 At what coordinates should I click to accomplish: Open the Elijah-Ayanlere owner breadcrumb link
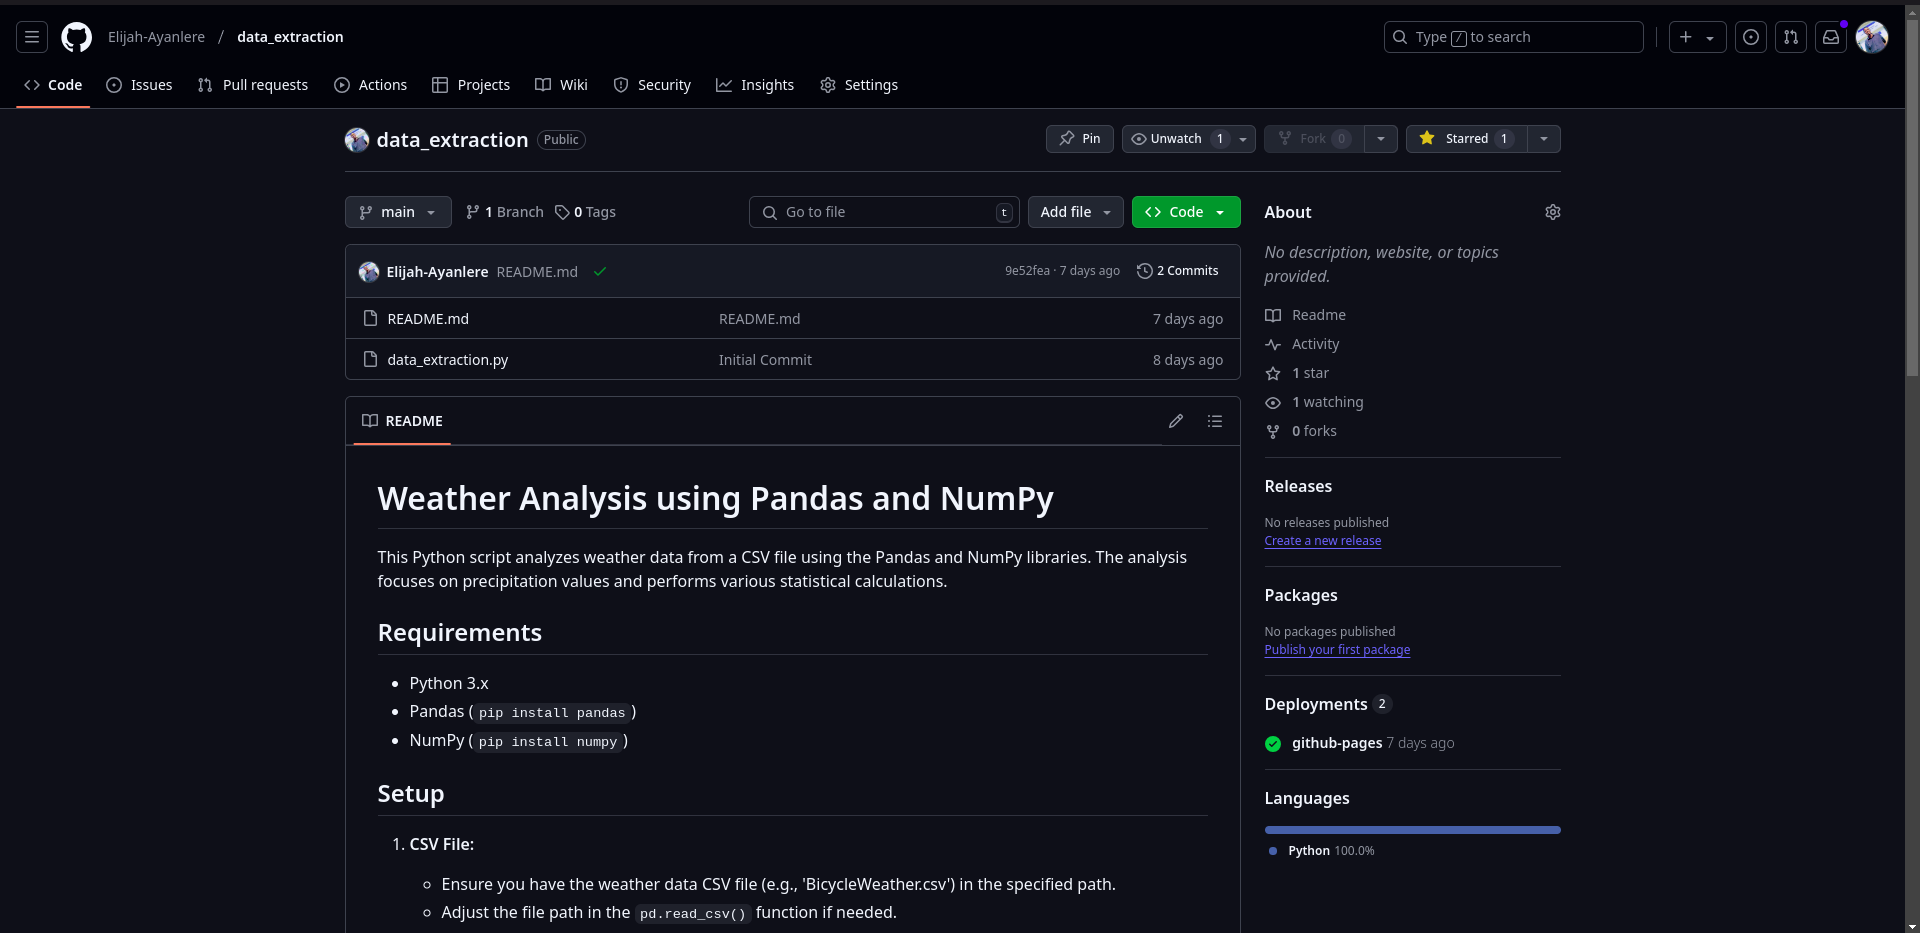tap(156, 37)
